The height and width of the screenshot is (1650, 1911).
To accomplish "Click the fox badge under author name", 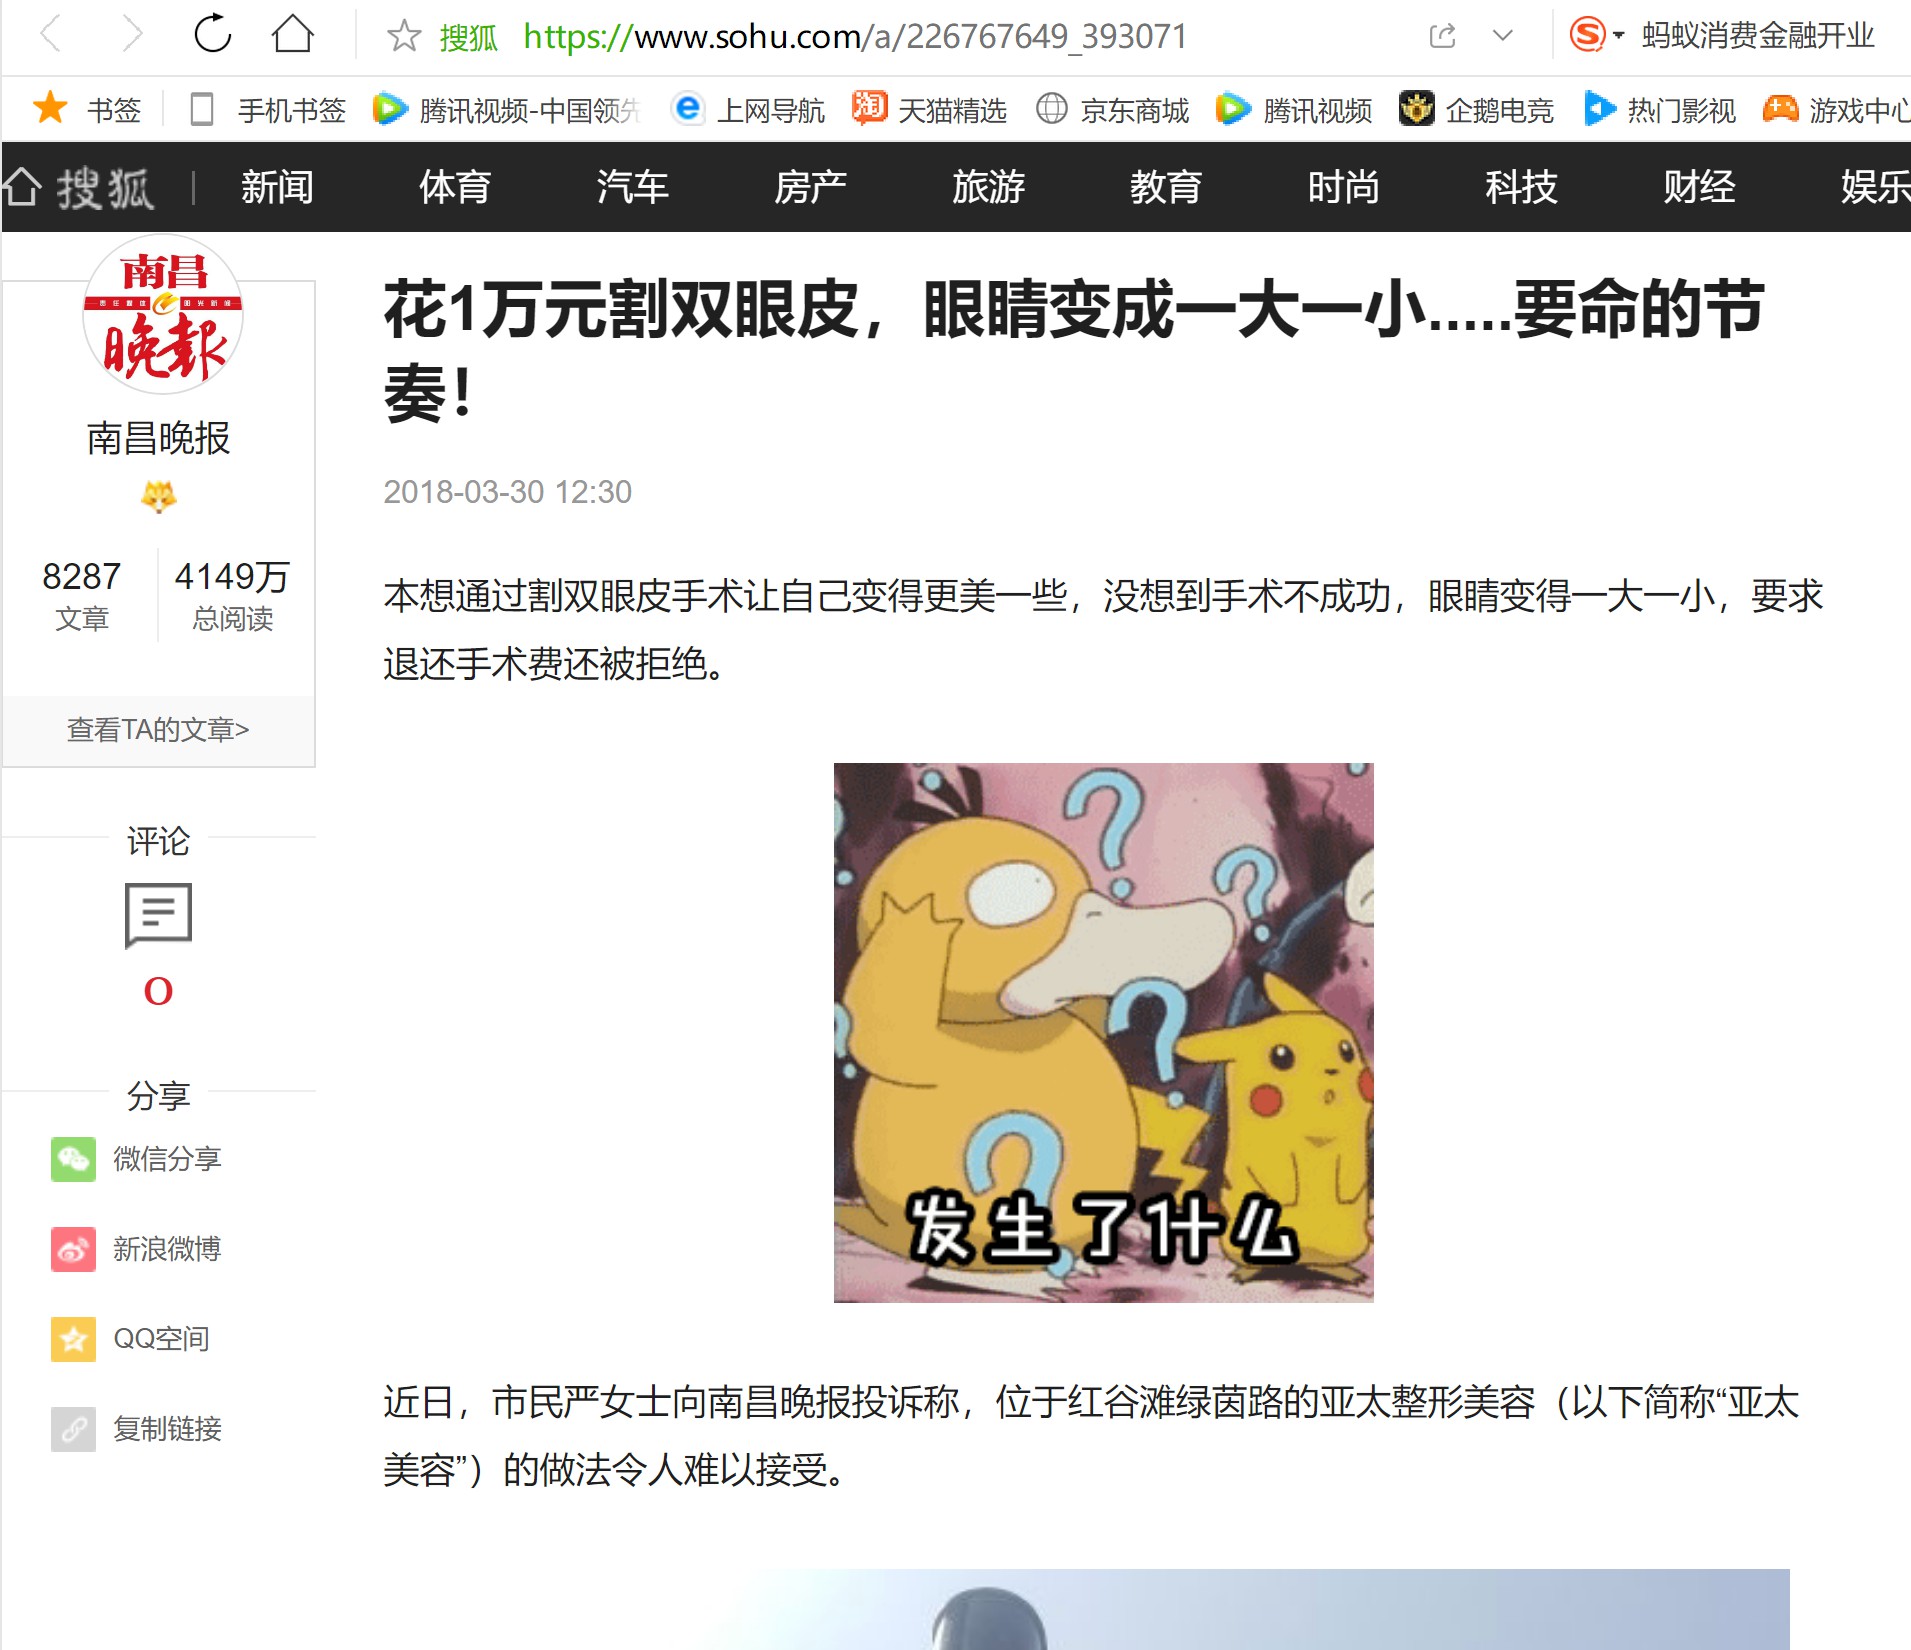I will point(158,496).
